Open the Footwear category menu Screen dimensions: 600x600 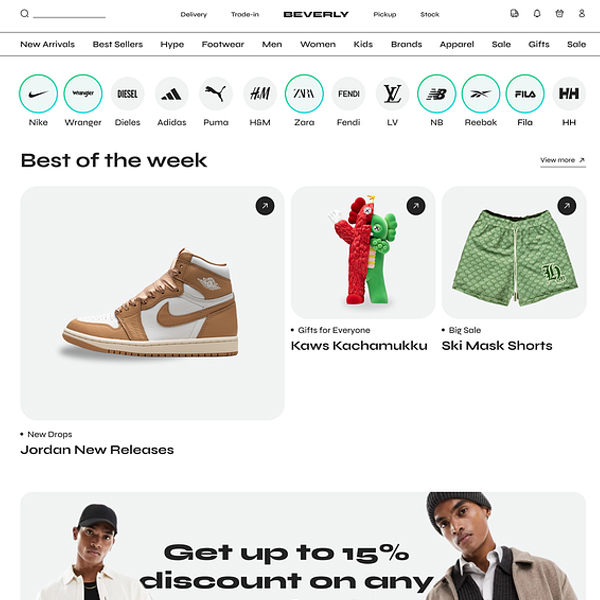point(223,44)
